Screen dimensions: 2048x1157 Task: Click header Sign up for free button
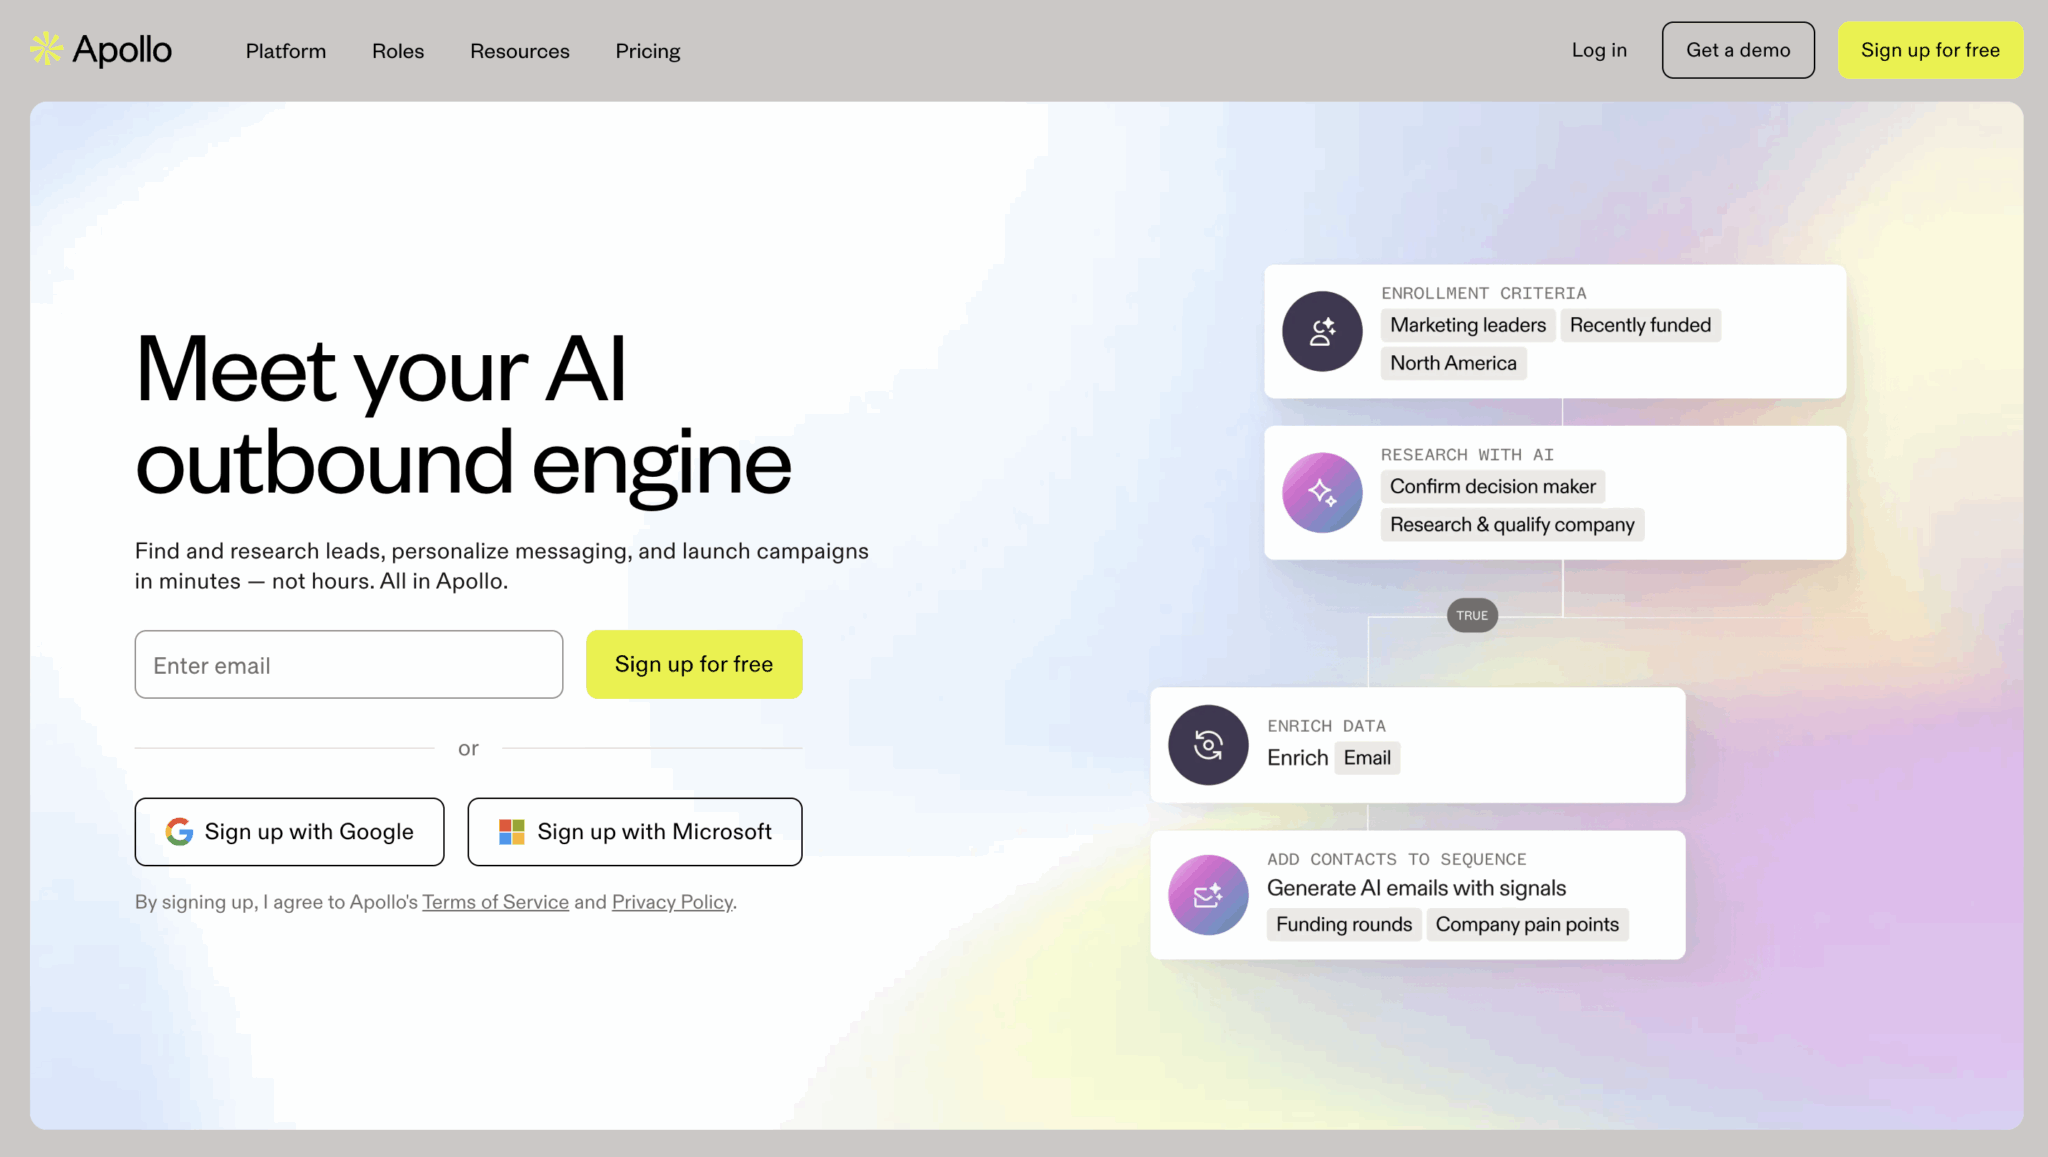[1930, 50]
